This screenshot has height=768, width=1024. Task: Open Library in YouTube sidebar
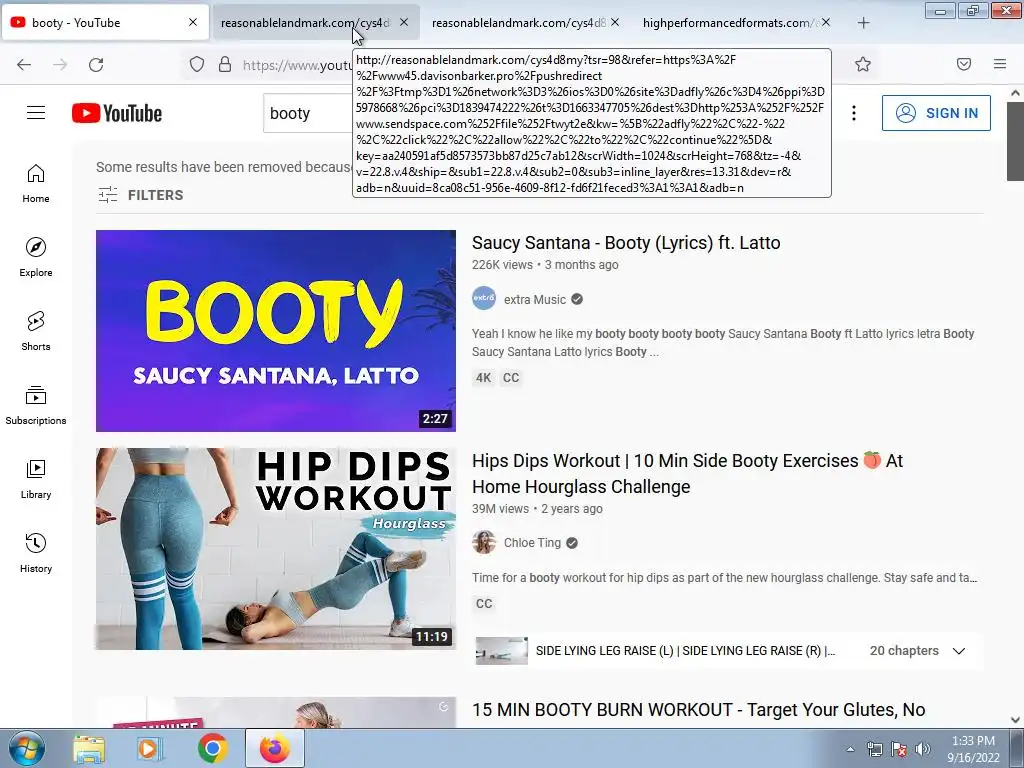36,479
